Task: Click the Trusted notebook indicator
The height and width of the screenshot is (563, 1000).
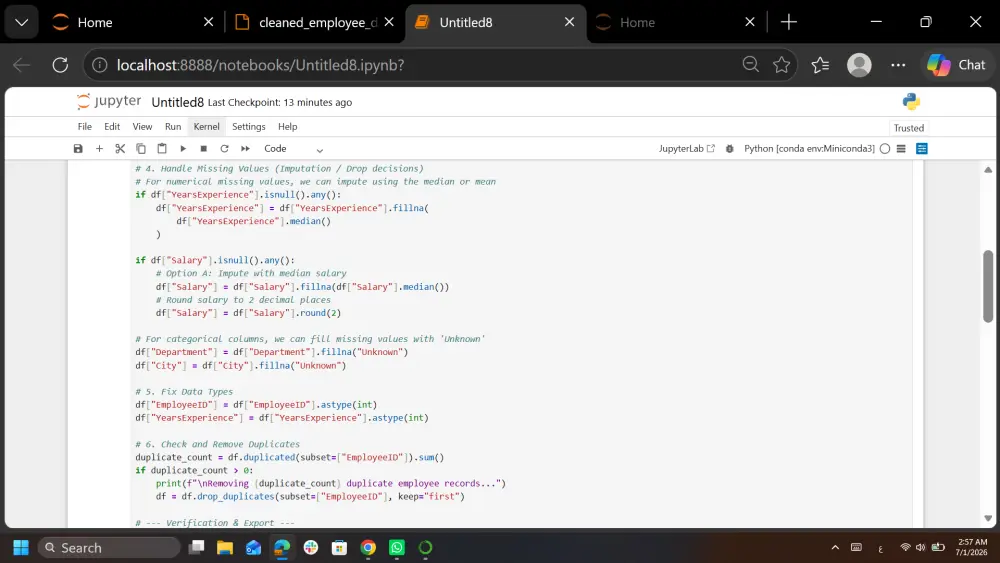Action: pyautogui.click(x=908, y=128)
